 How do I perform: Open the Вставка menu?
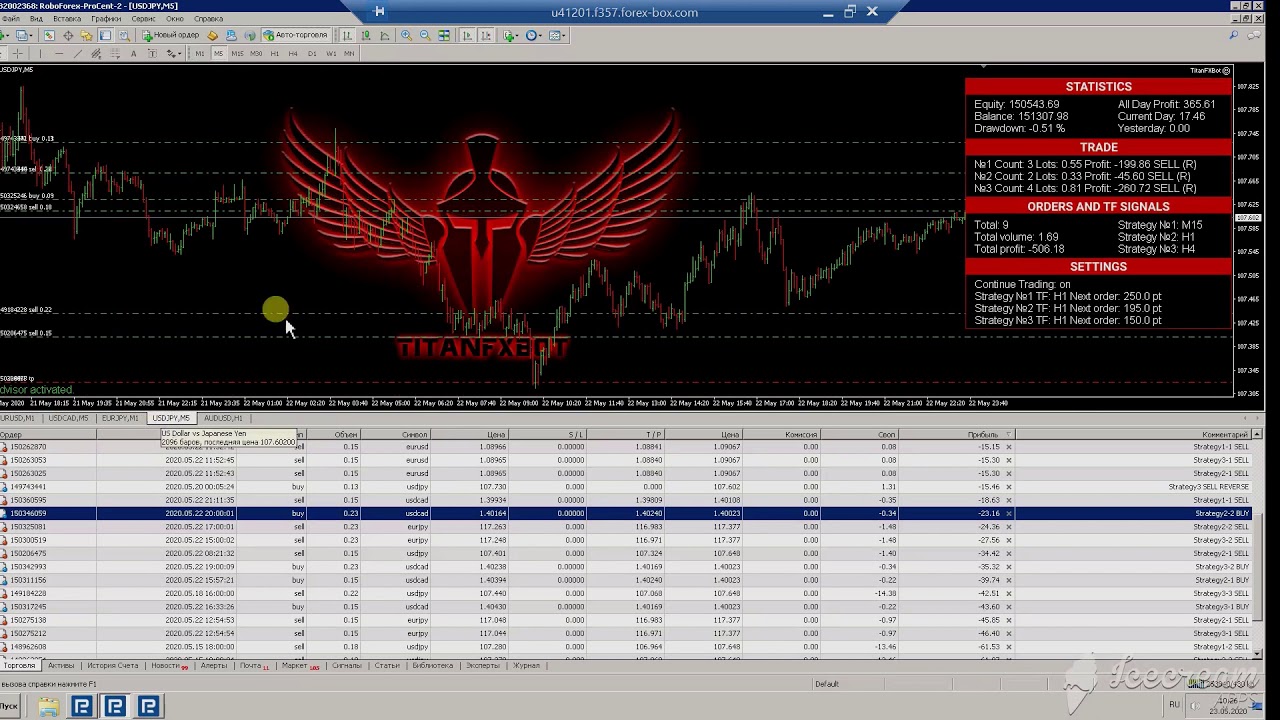click(x=67, y=19)
